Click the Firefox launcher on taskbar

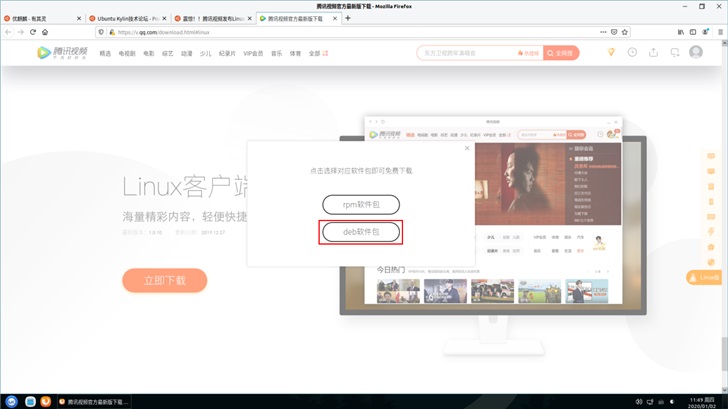point(46,402)
